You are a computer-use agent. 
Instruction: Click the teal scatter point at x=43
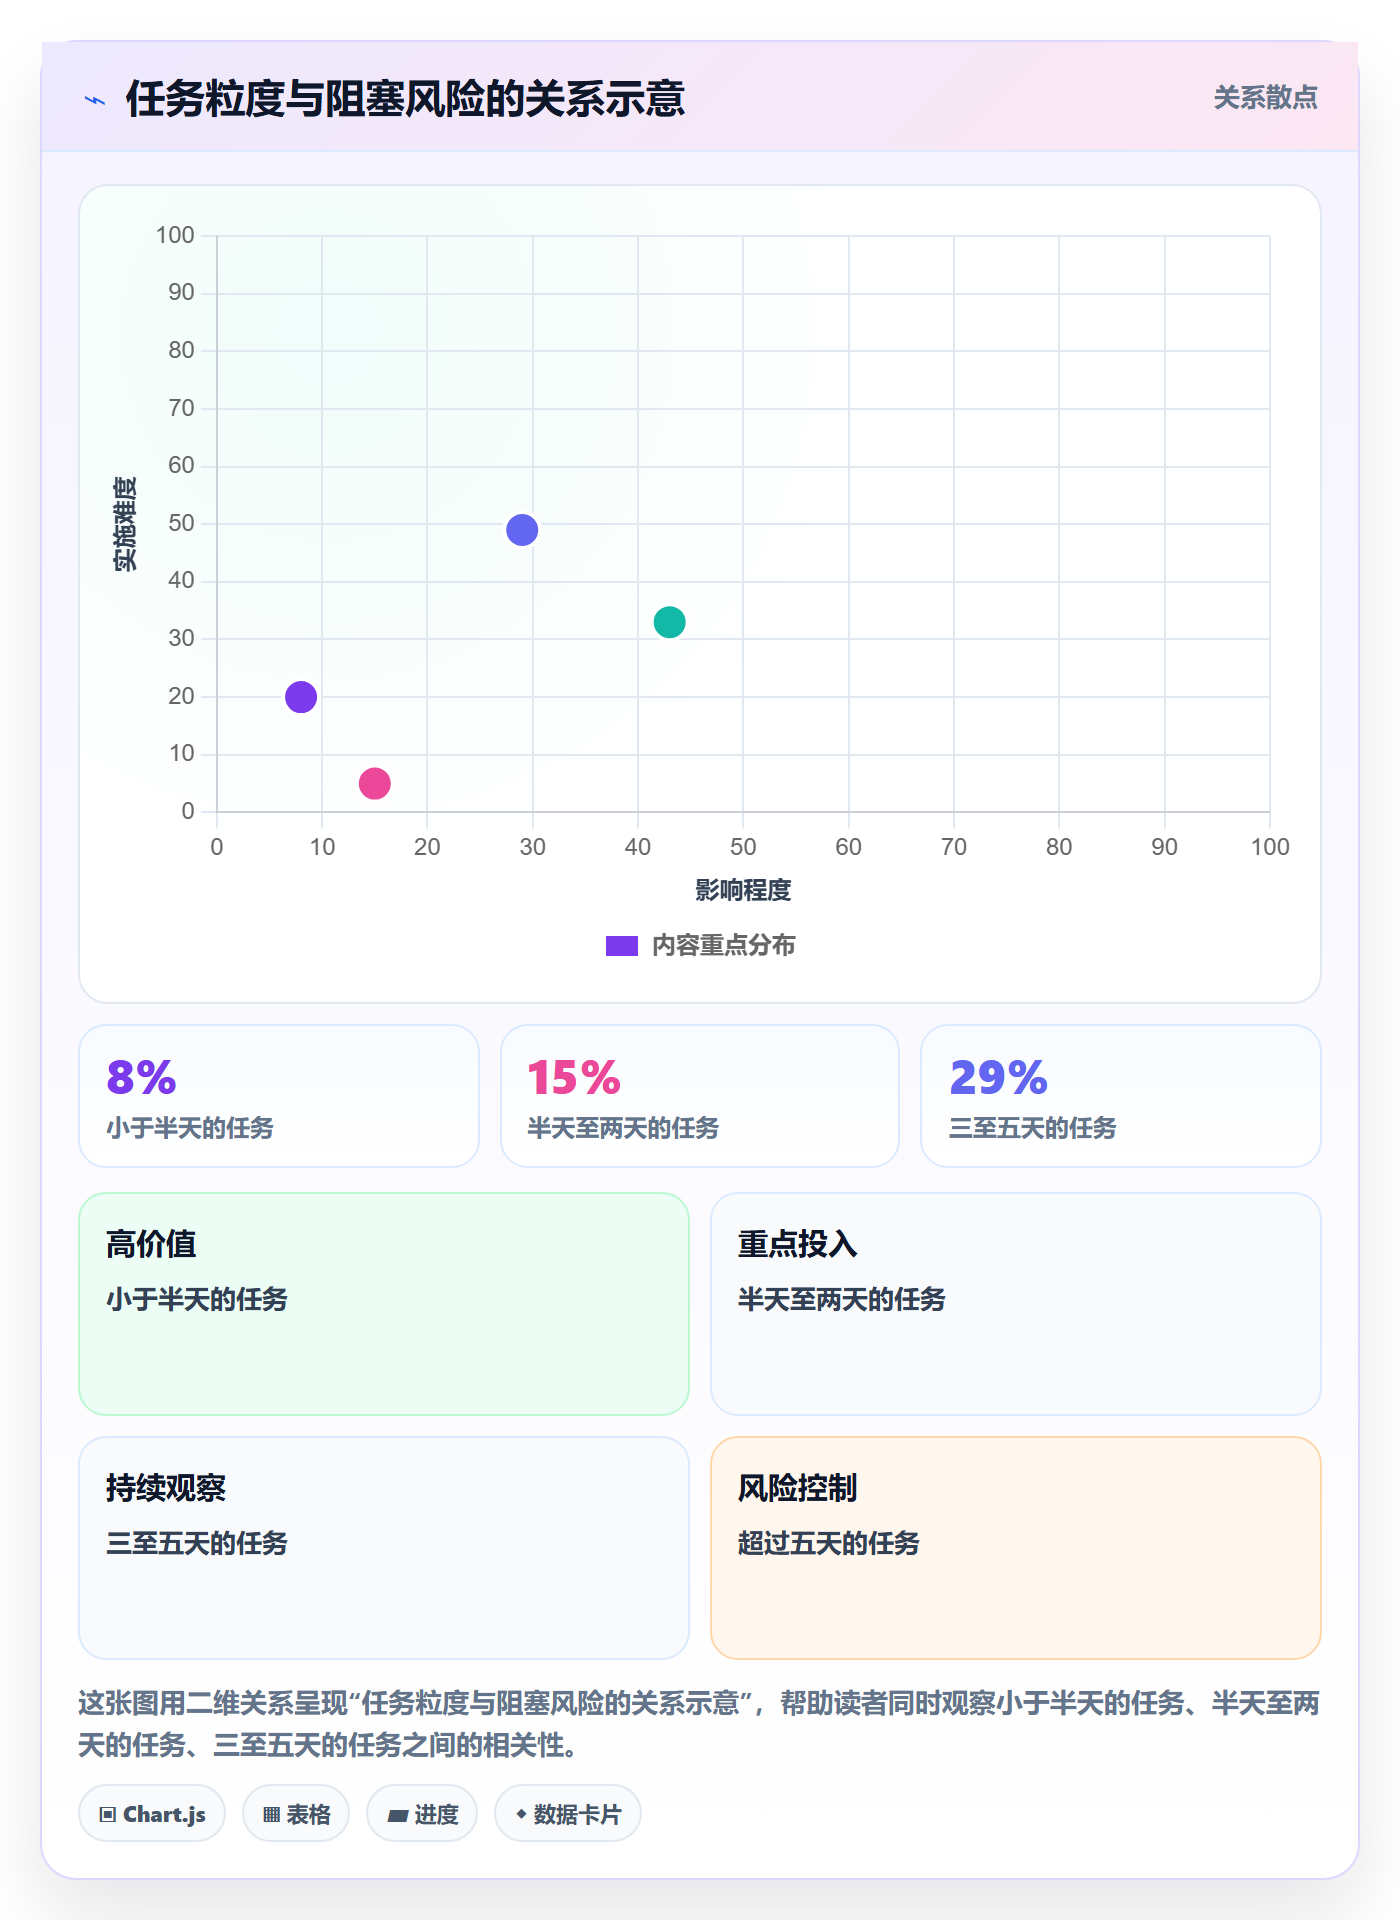[669, 622]
